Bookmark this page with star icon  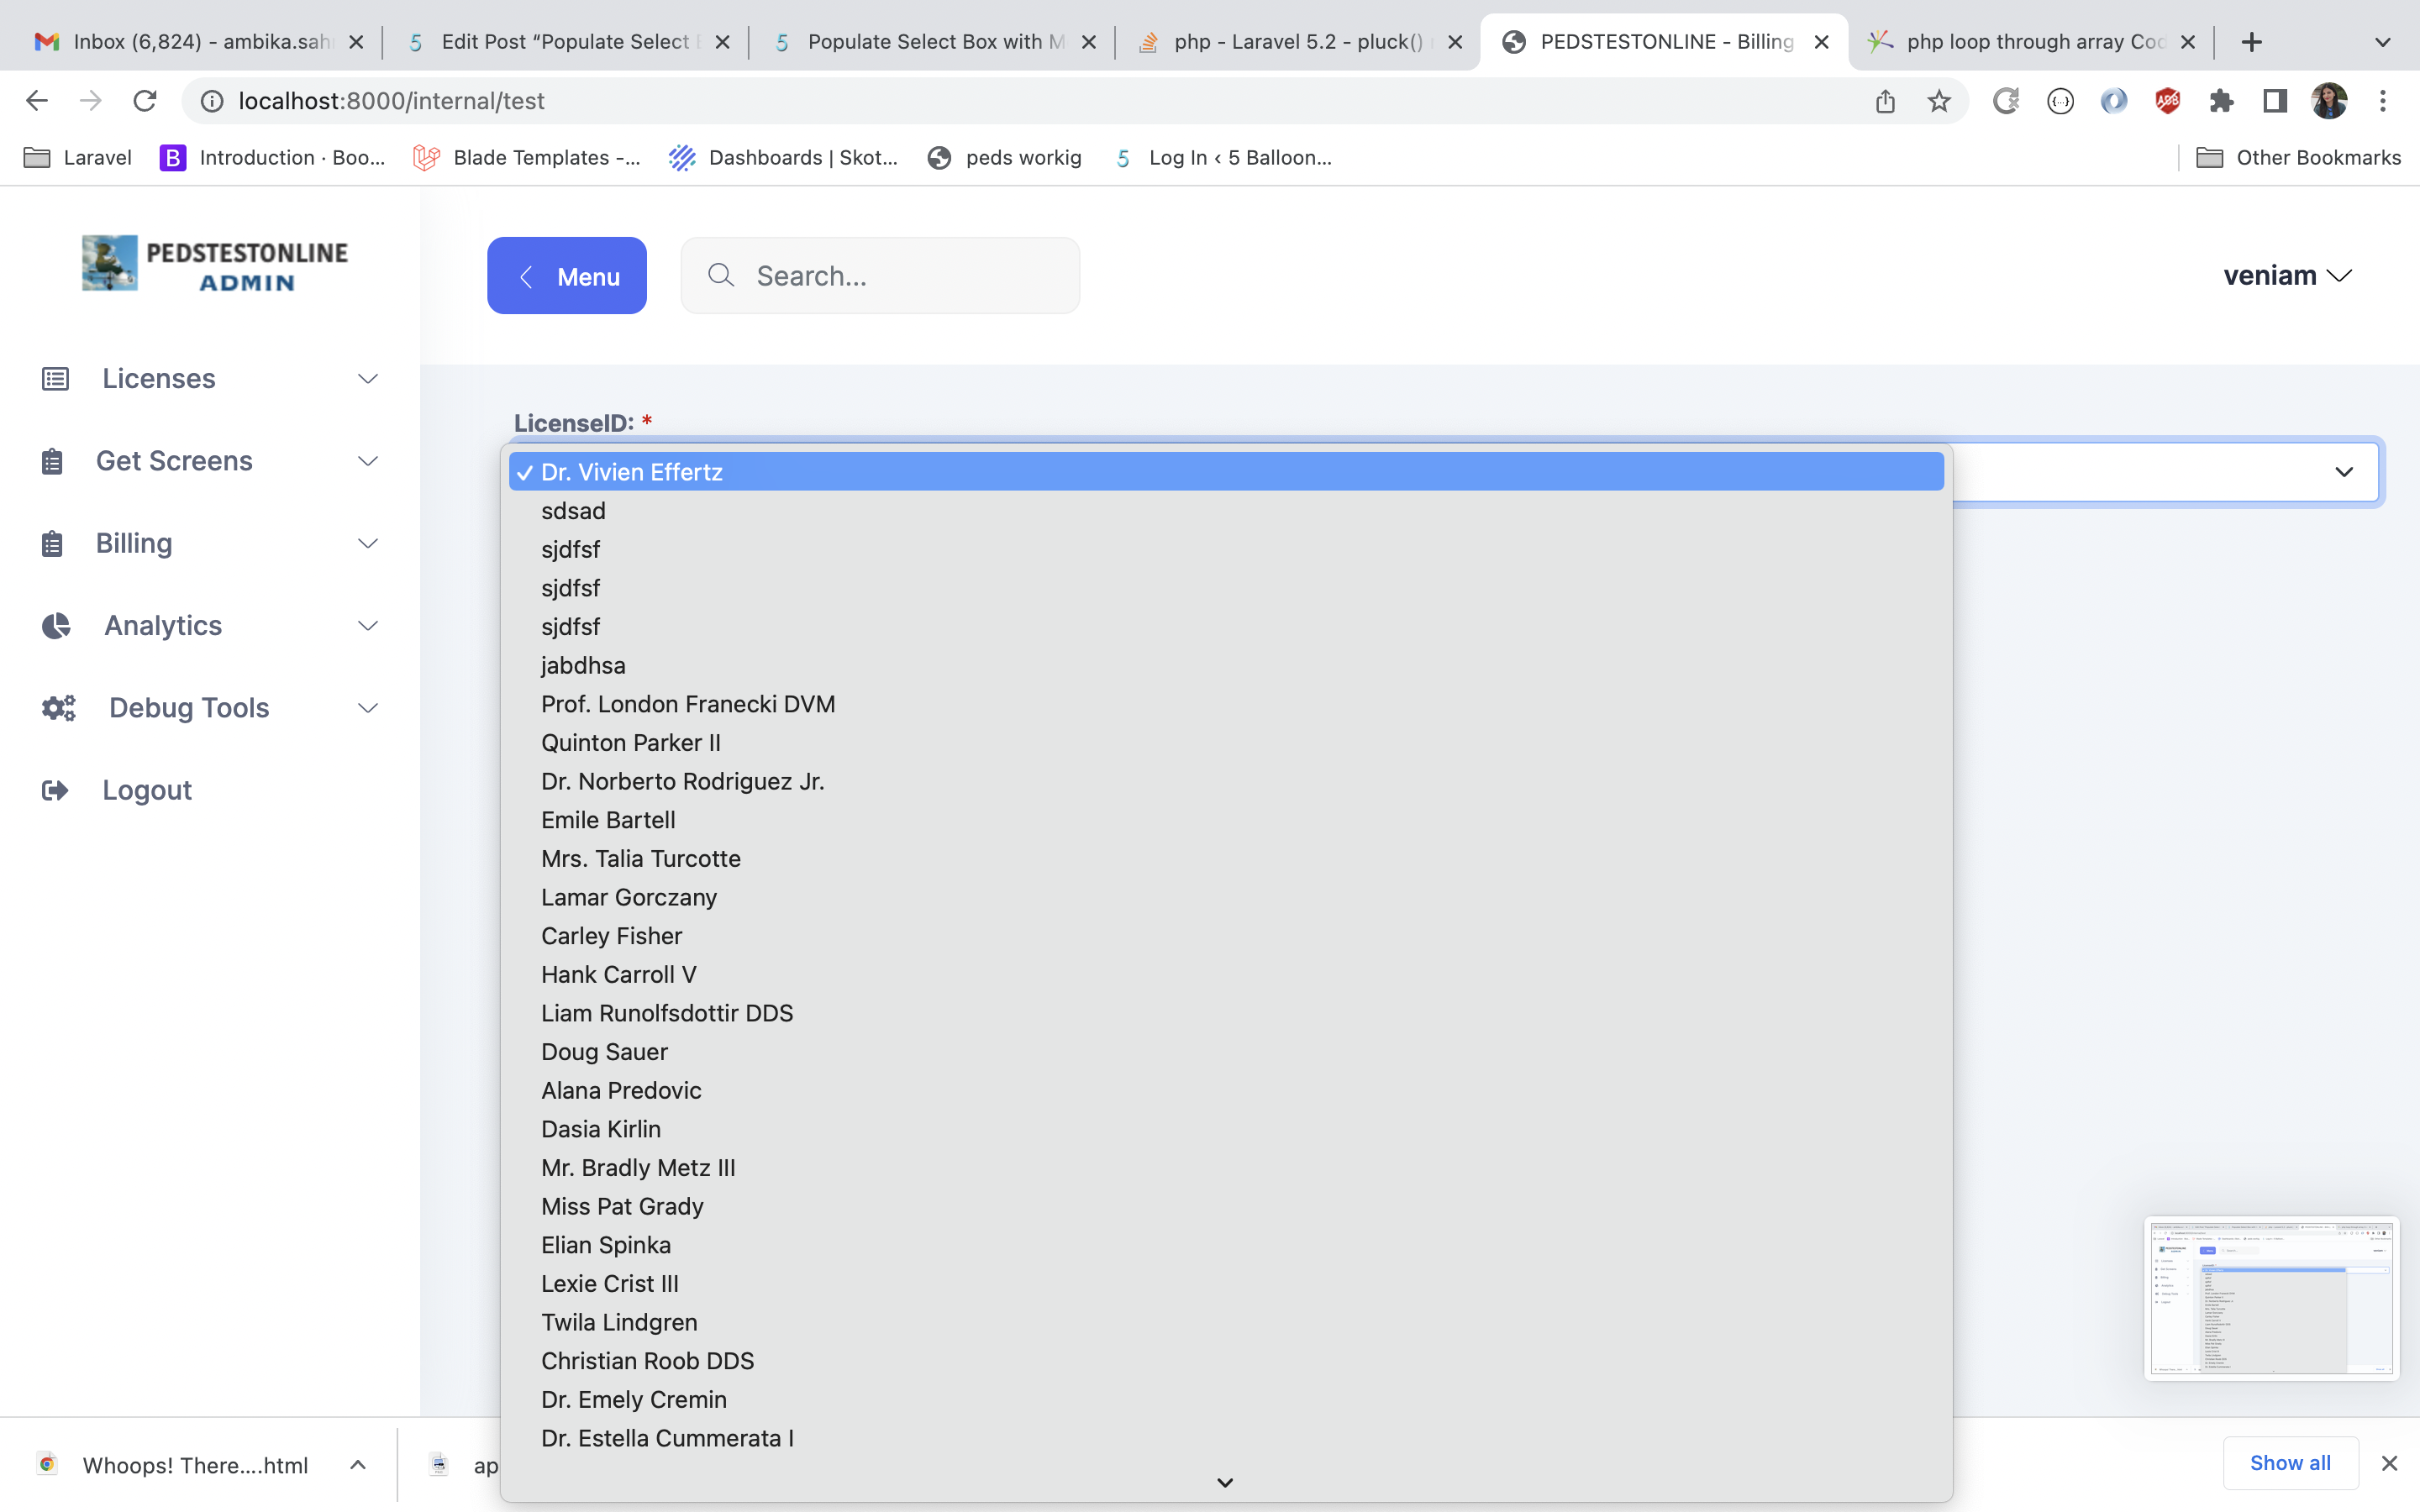click(1939, 101)
